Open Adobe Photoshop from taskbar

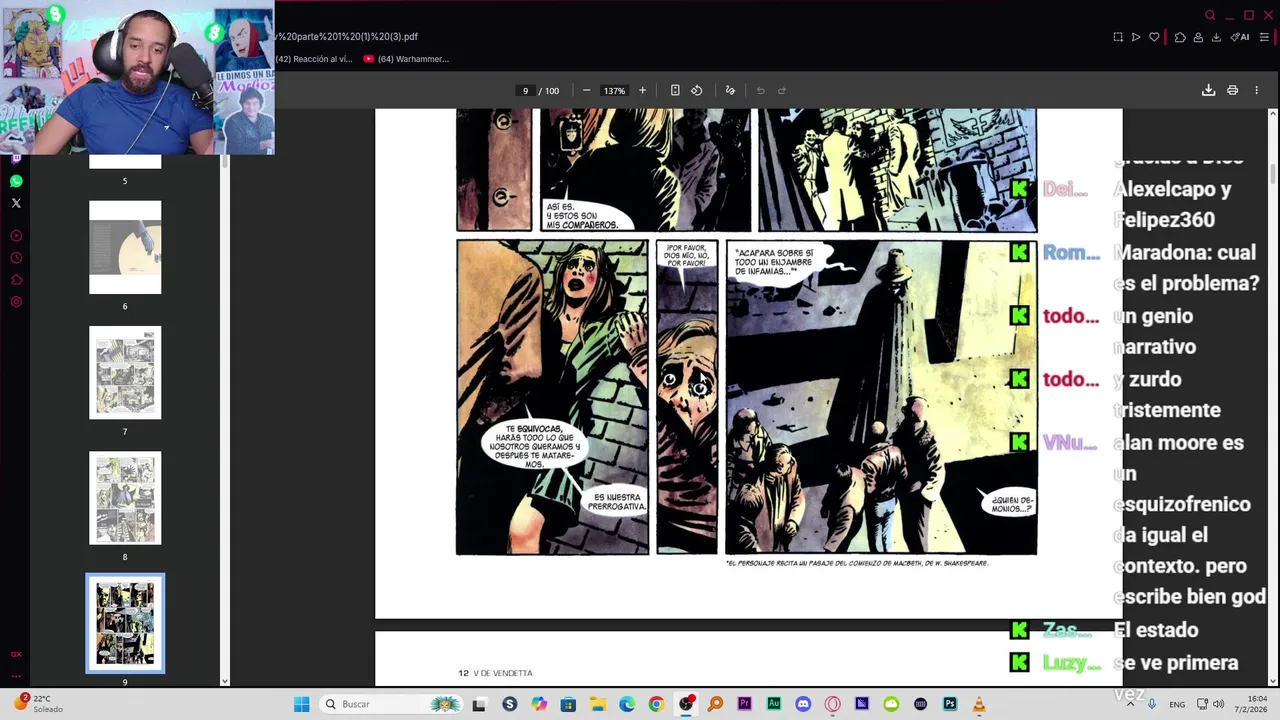point(949,704)
